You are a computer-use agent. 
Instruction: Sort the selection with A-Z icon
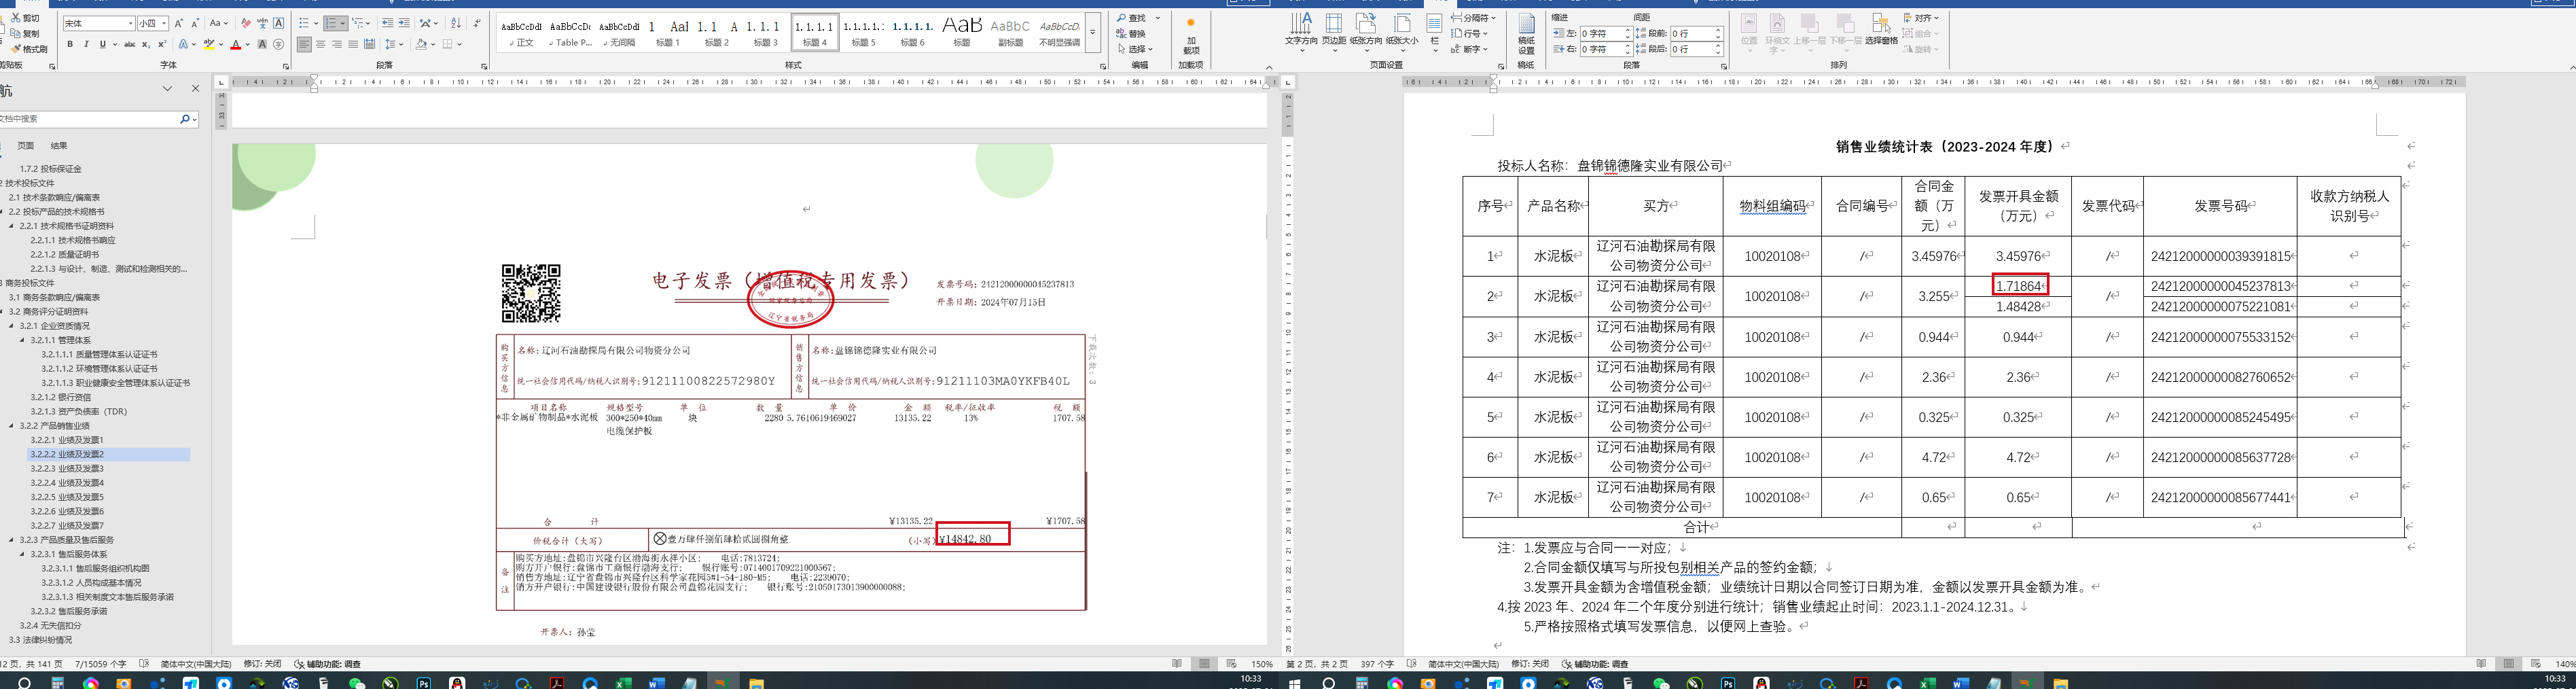tap(456, 23)
